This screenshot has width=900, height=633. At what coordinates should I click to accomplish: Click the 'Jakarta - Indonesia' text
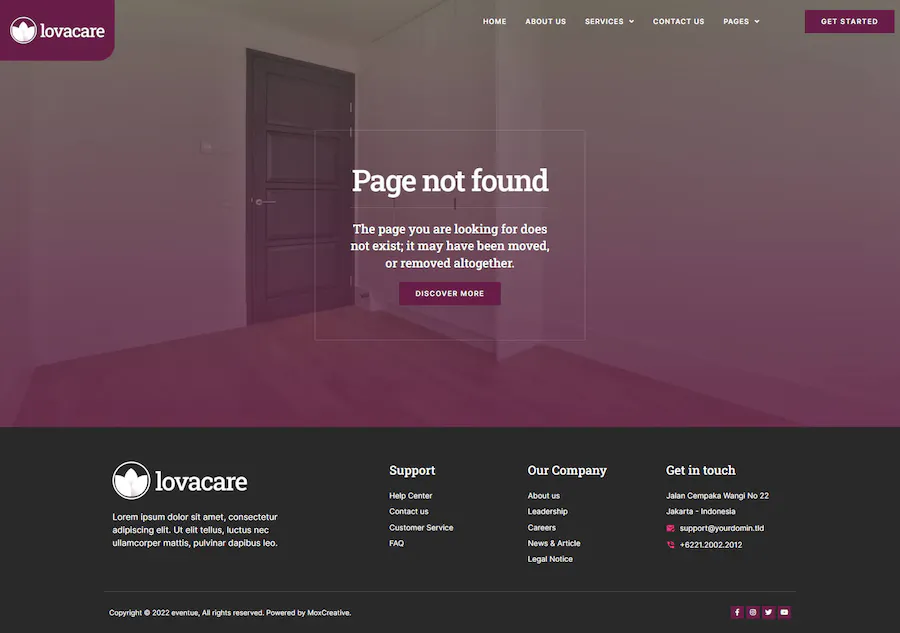point(700,511)
